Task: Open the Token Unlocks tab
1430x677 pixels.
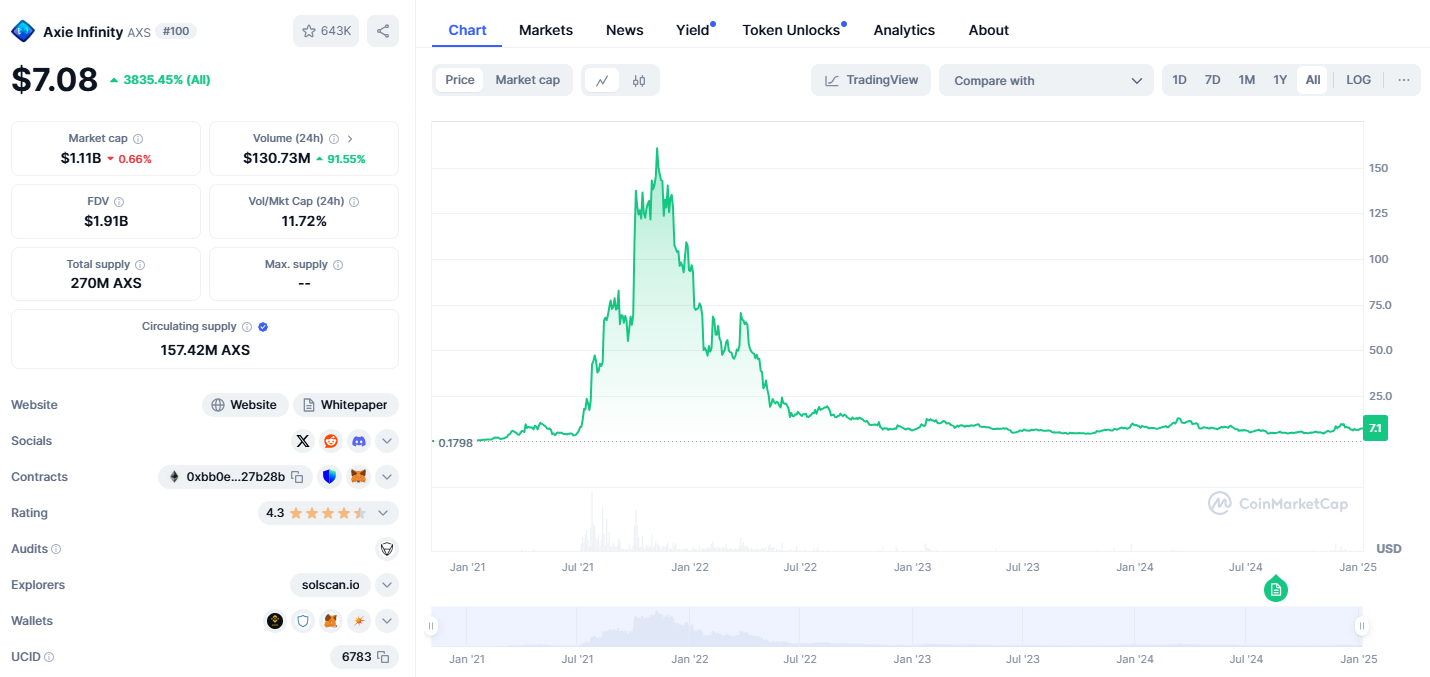Action: [x=791, y=30]
